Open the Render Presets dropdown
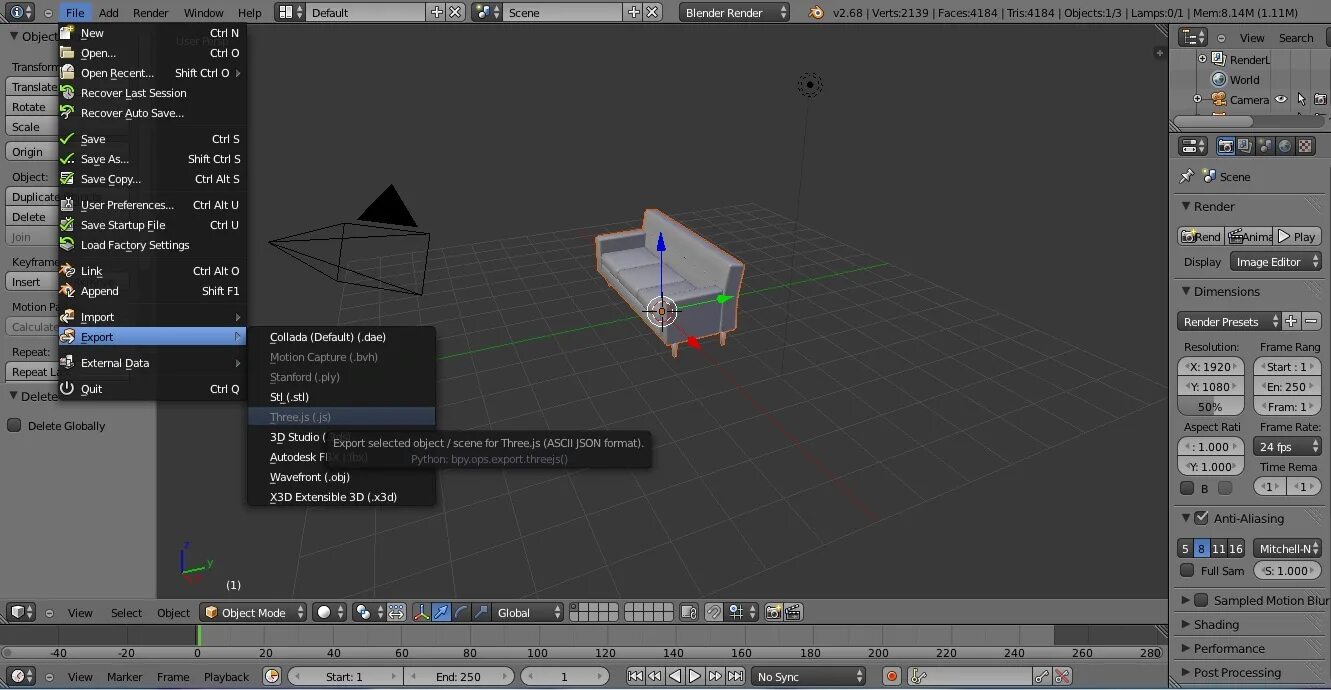This screenshot has height=690, width=1331. coord(1229,321)
